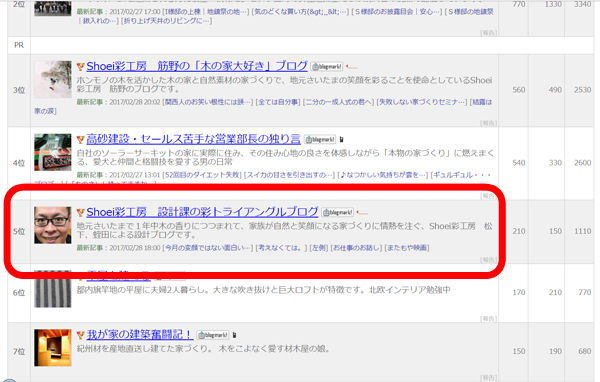Open recent article [またもや映画]
The width and height of the screenshot is (600, 382).
point(407,248)
